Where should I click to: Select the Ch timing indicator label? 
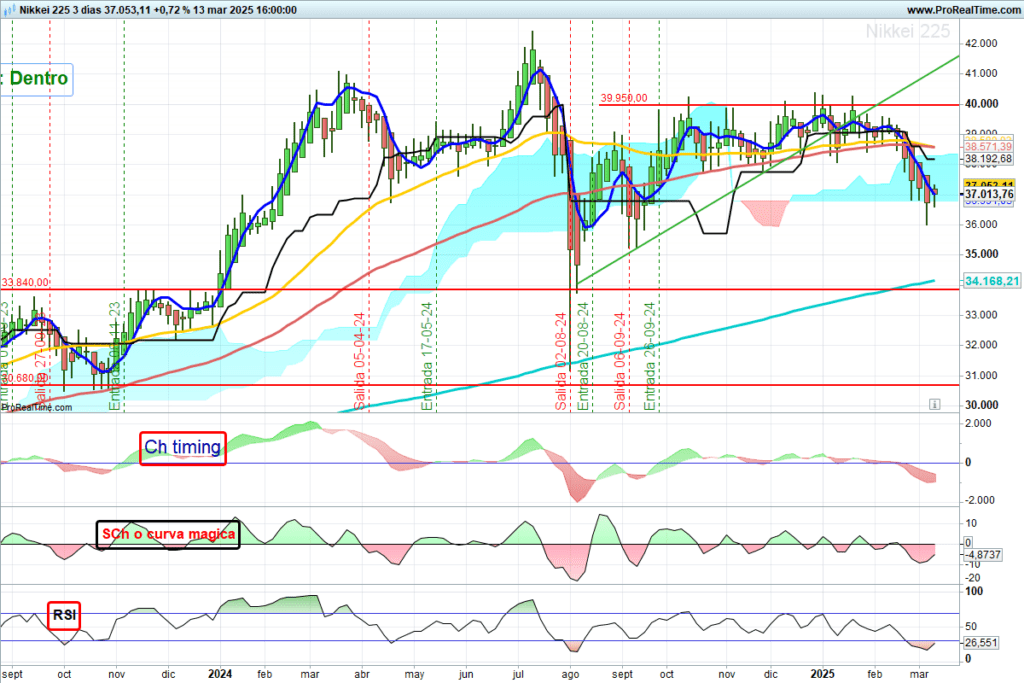point(183,448)
